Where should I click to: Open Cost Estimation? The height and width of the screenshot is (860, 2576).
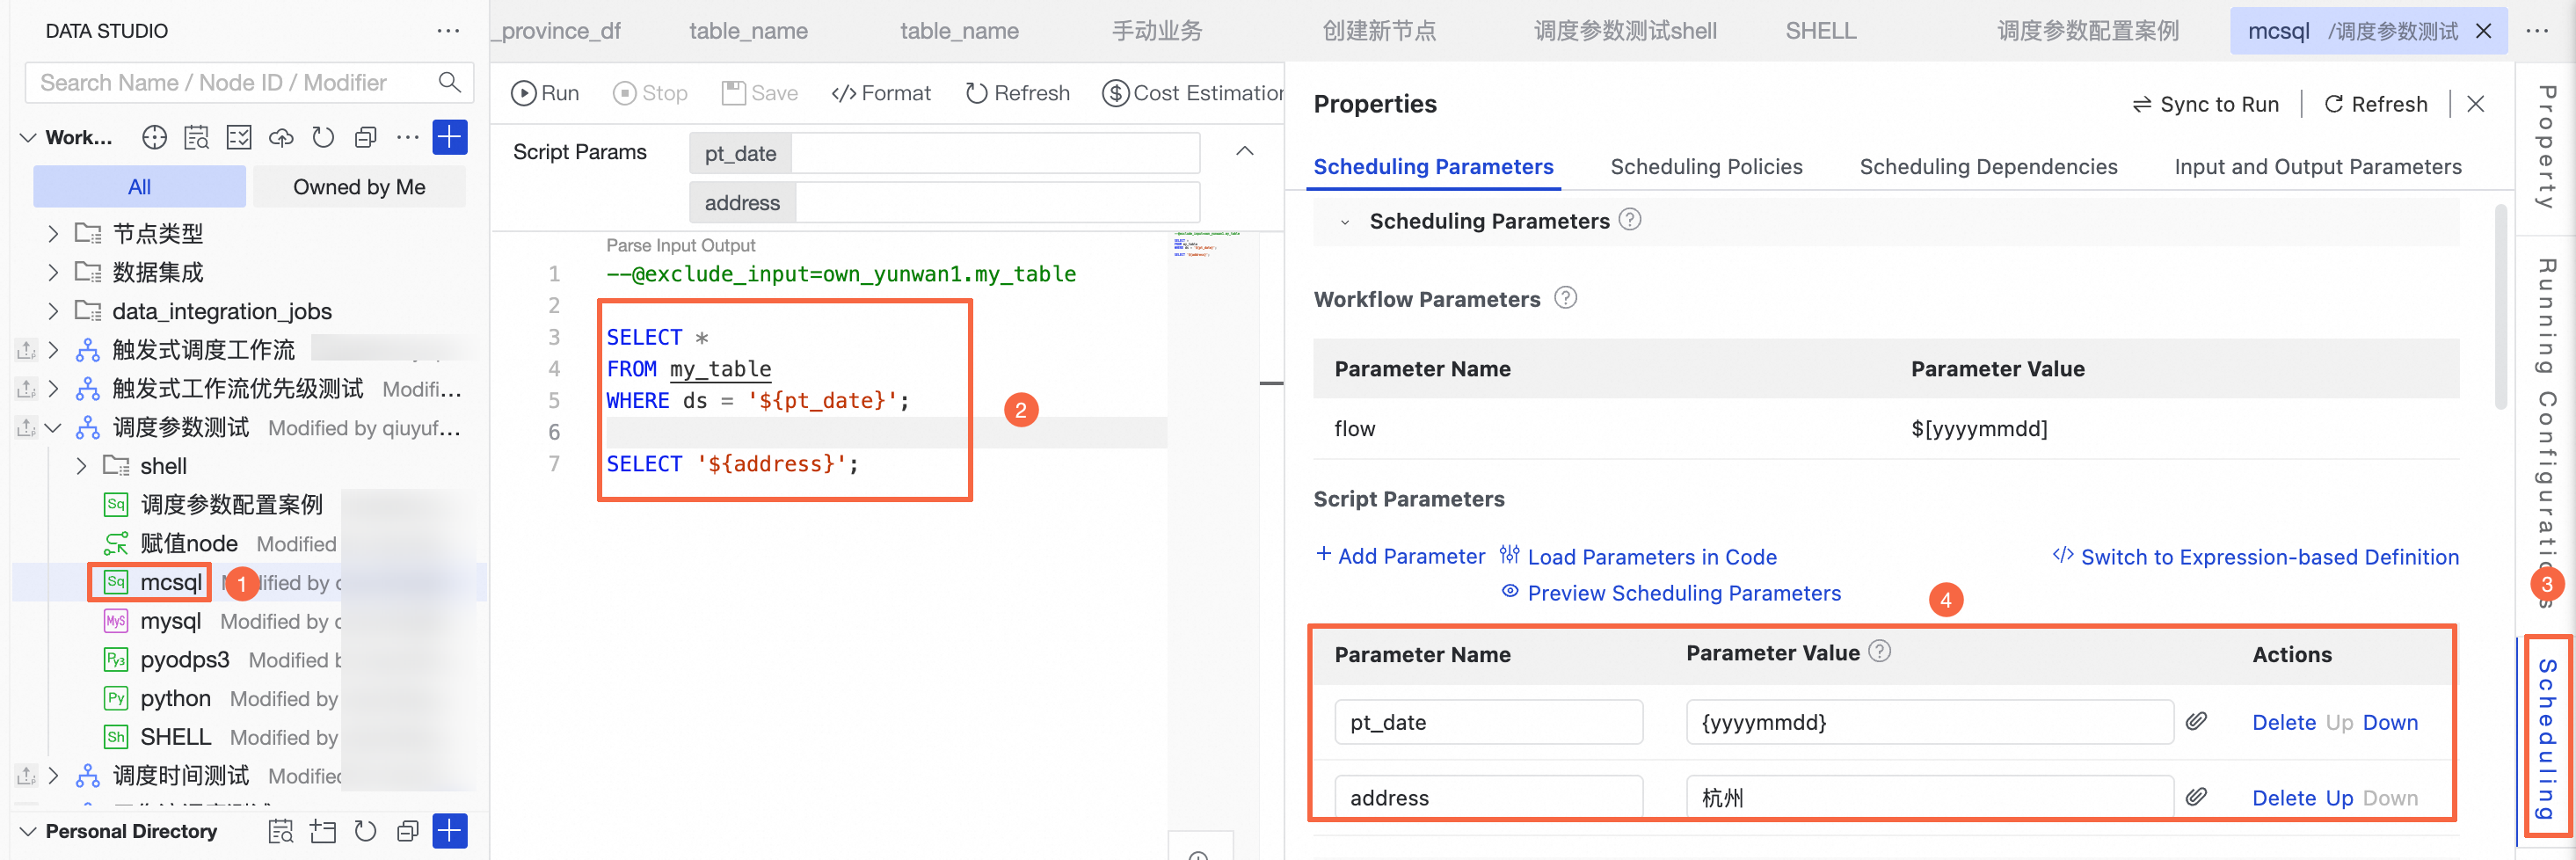pos(1192,93)
